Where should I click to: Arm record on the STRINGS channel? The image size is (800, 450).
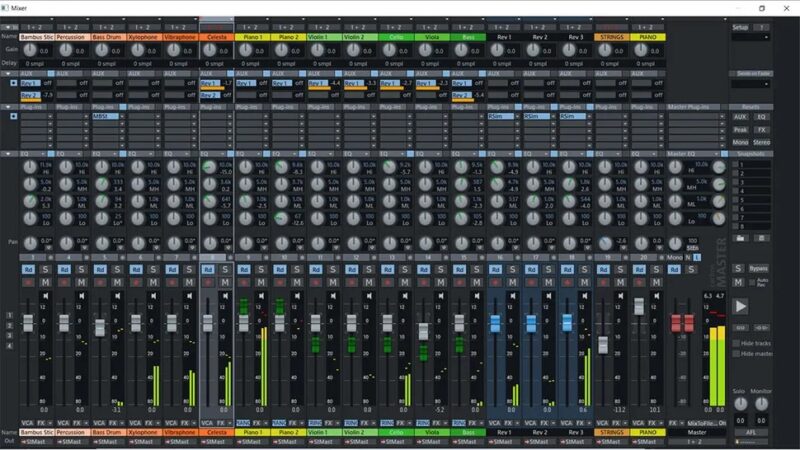[603, 282]
